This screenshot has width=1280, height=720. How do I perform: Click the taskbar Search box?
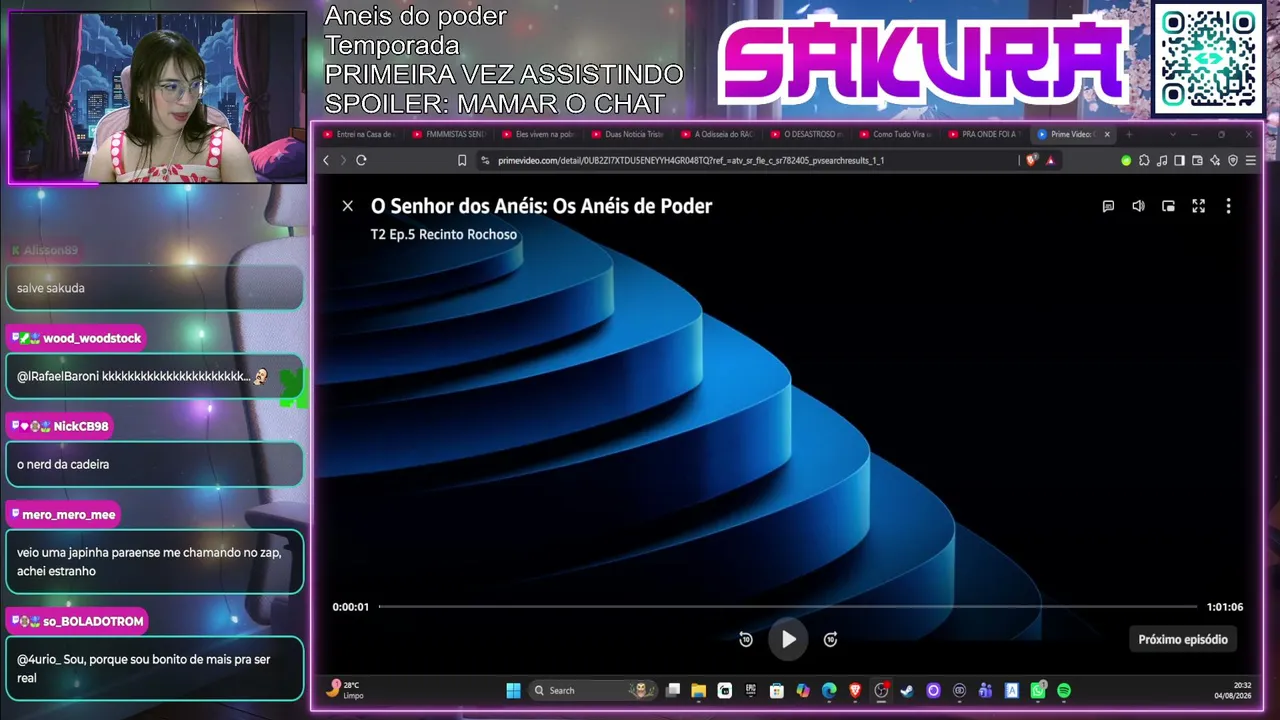click(x=593, y=690)
